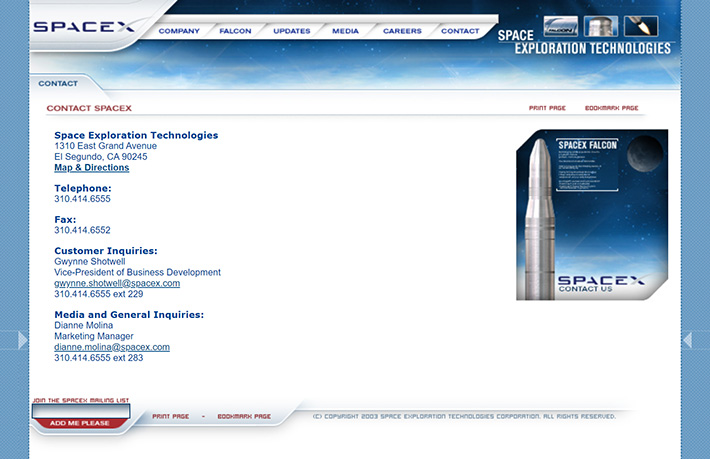Click footer Bookmark Page link

[244, 416]
